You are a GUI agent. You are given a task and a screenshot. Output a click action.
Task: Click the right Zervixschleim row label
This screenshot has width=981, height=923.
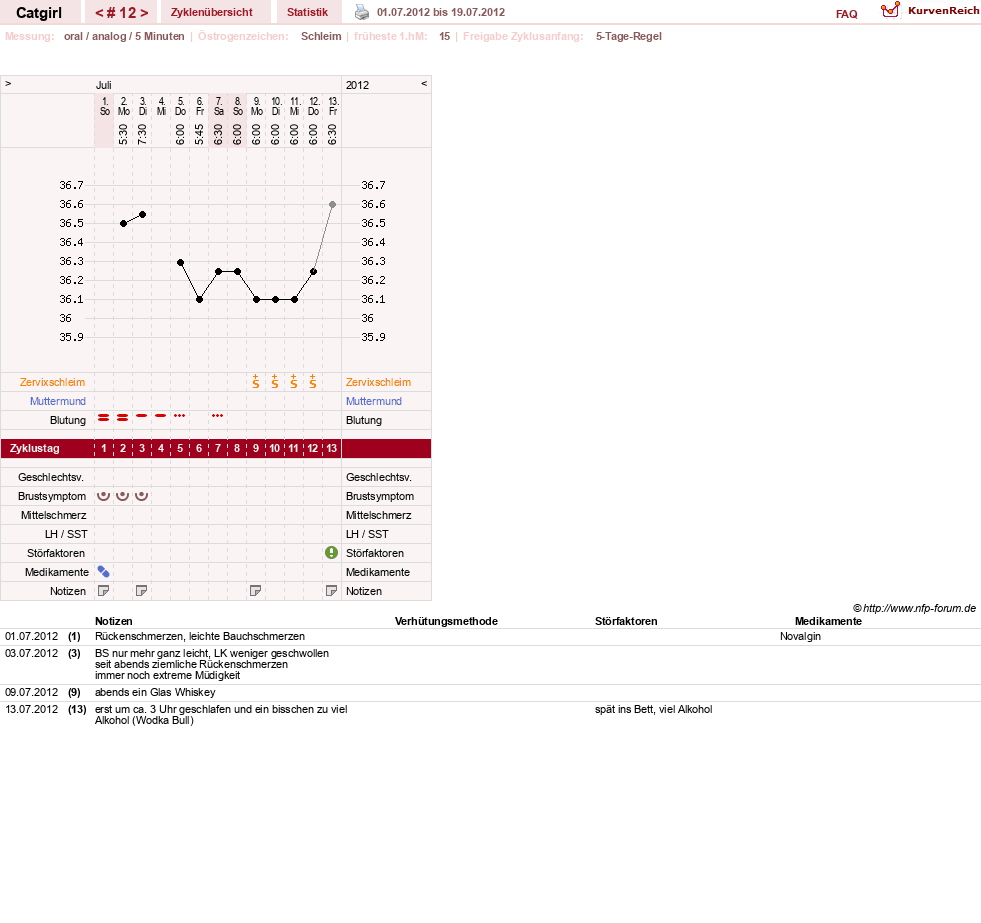click(x=379, y=382)
